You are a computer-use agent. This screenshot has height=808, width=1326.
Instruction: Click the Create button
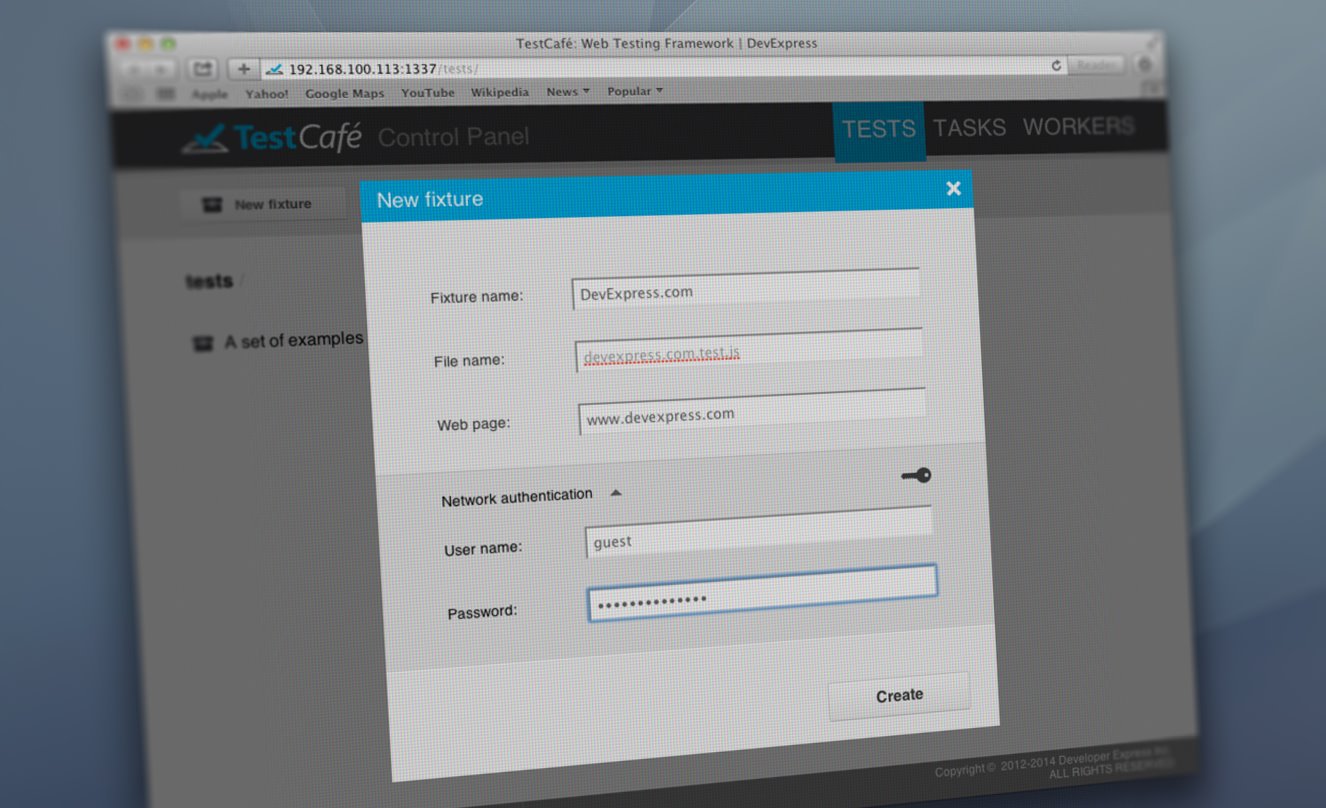(899, 695)
